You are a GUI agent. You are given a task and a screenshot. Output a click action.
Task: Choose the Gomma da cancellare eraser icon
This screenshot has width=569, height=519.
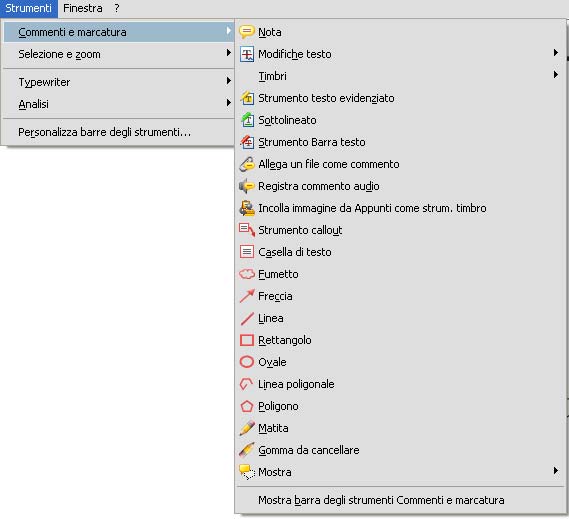[x=247, y=450]
